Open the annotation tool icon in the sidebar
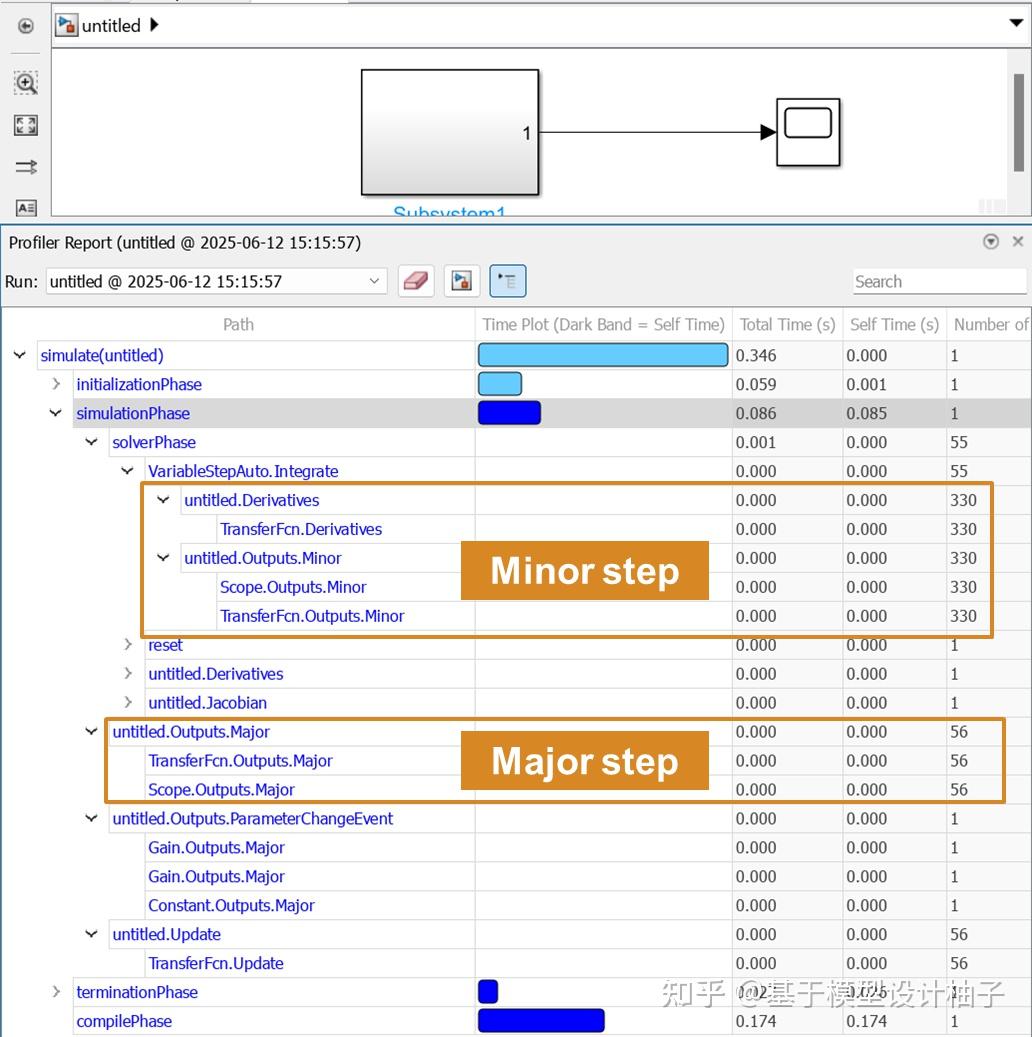 point(25,208)
